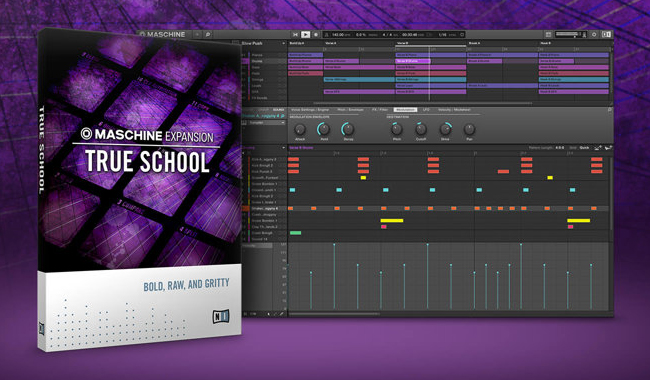This screenshot has width=650, height=380.
Task: Click the headphone cue icon
Action: (x=584, y=35)
